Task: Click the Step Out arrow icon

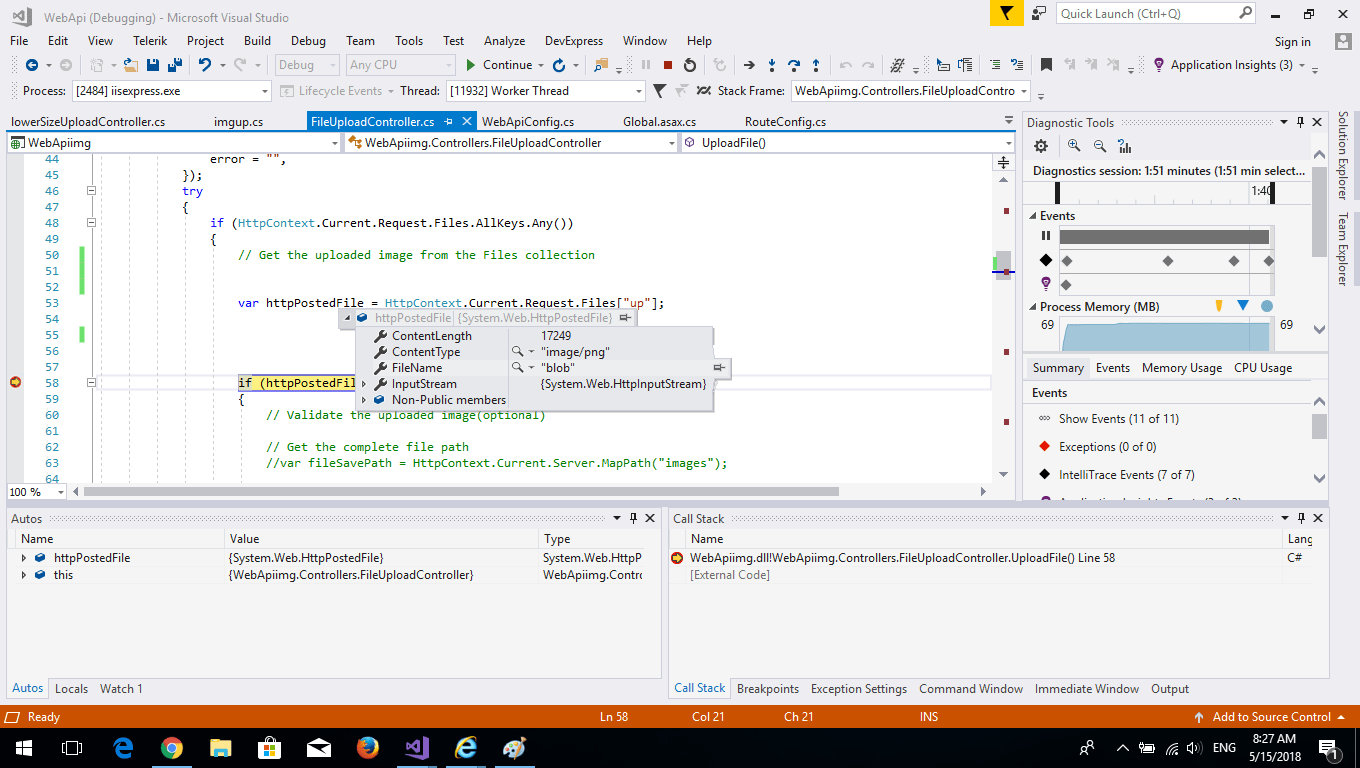Action: click(x=816, y=65)
